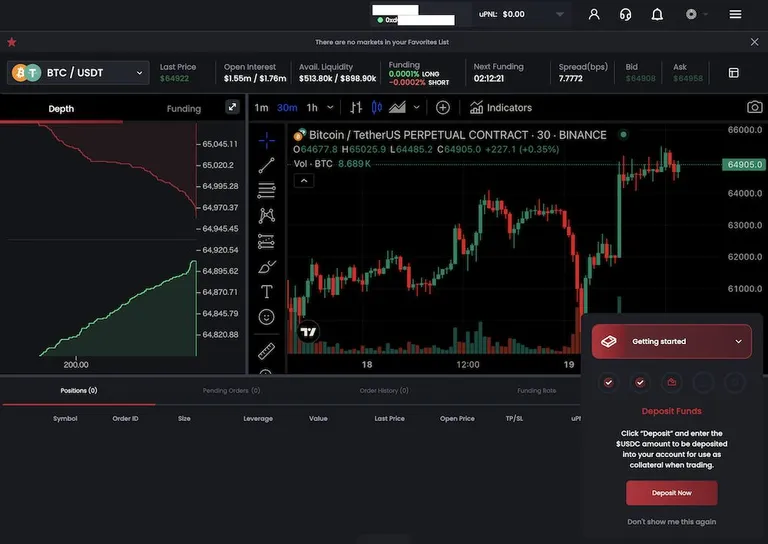Image resolution: width=768 pixels, height=544 pixels.
Task: Open the chart style dropdown arrow
Action: pos(416,107)
